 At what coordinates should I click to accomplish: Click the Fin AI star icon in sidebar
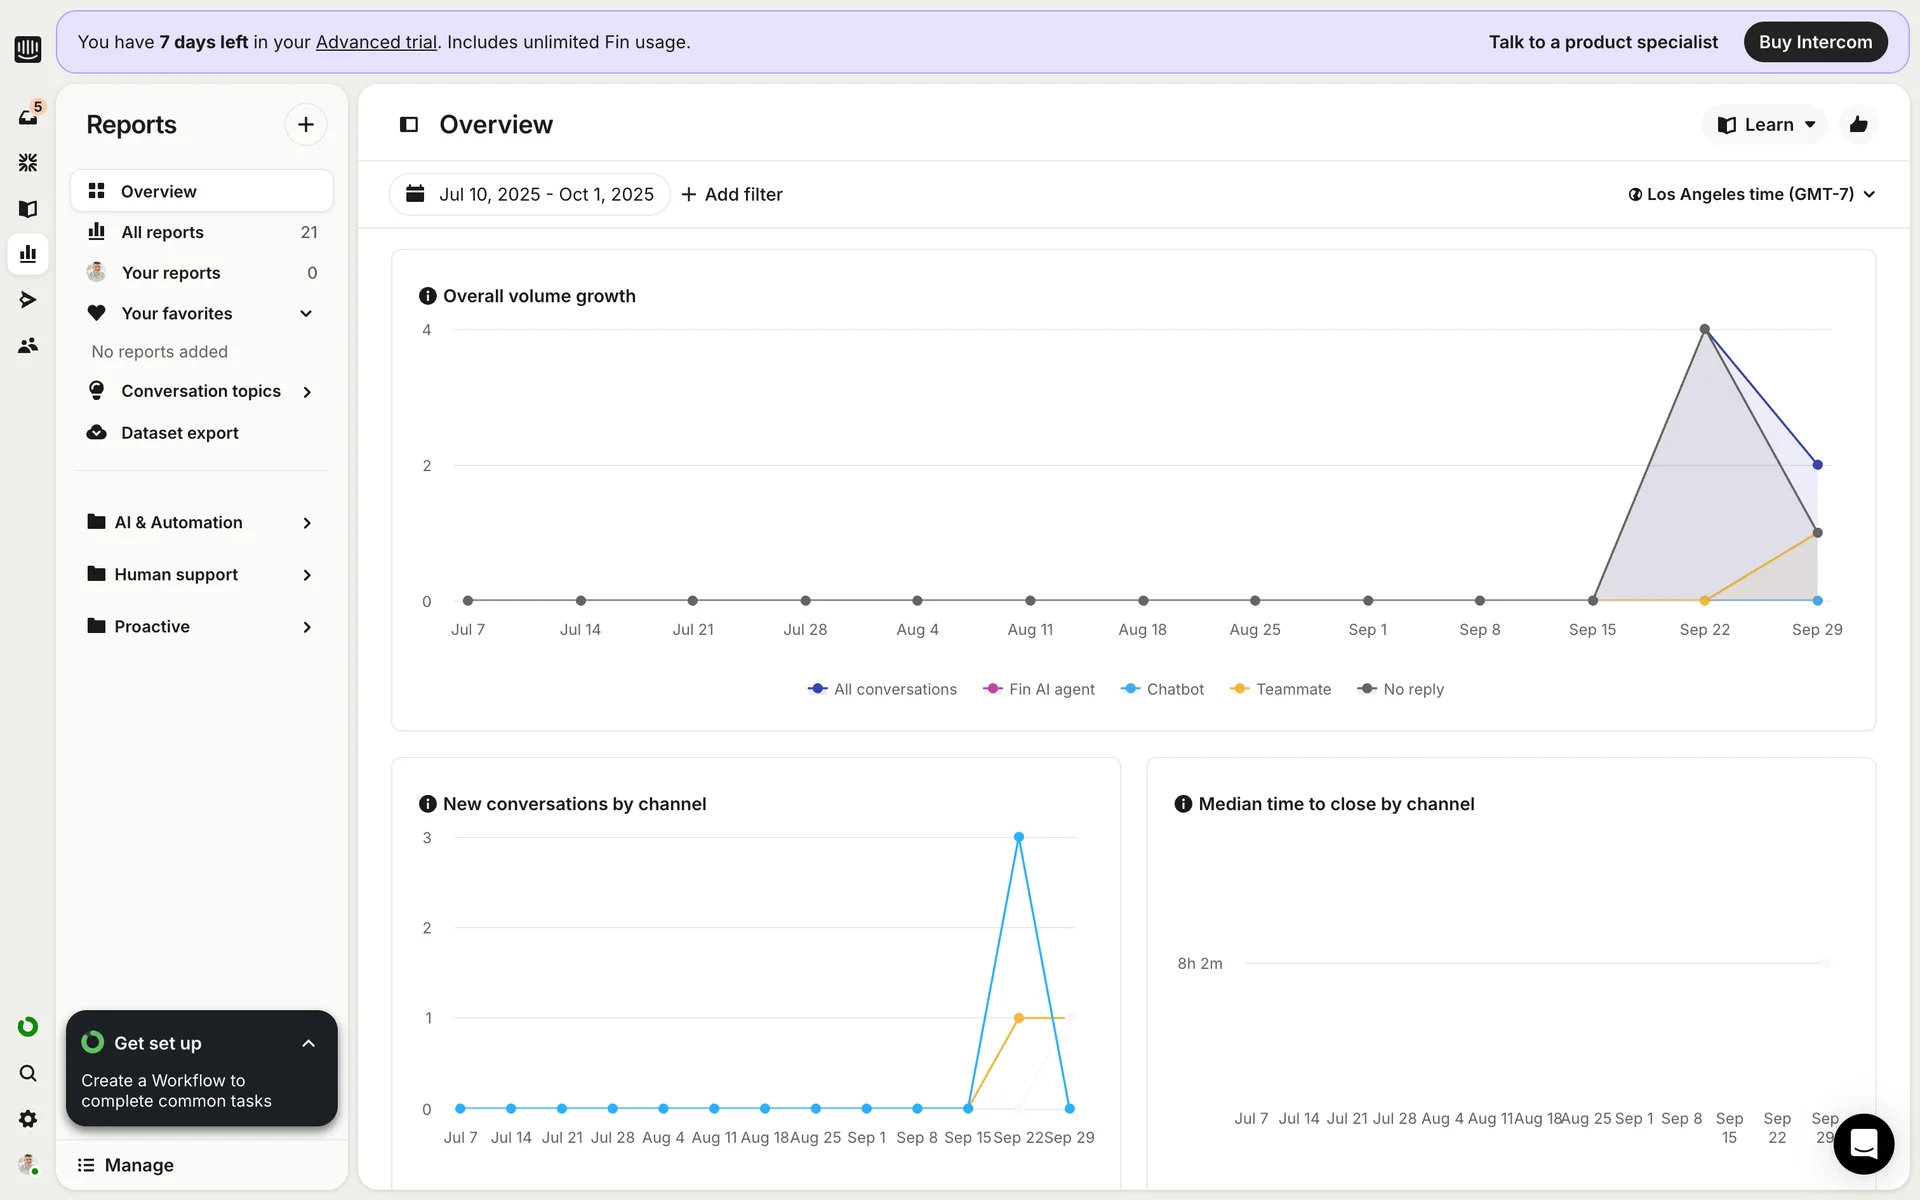coord(28,162)
